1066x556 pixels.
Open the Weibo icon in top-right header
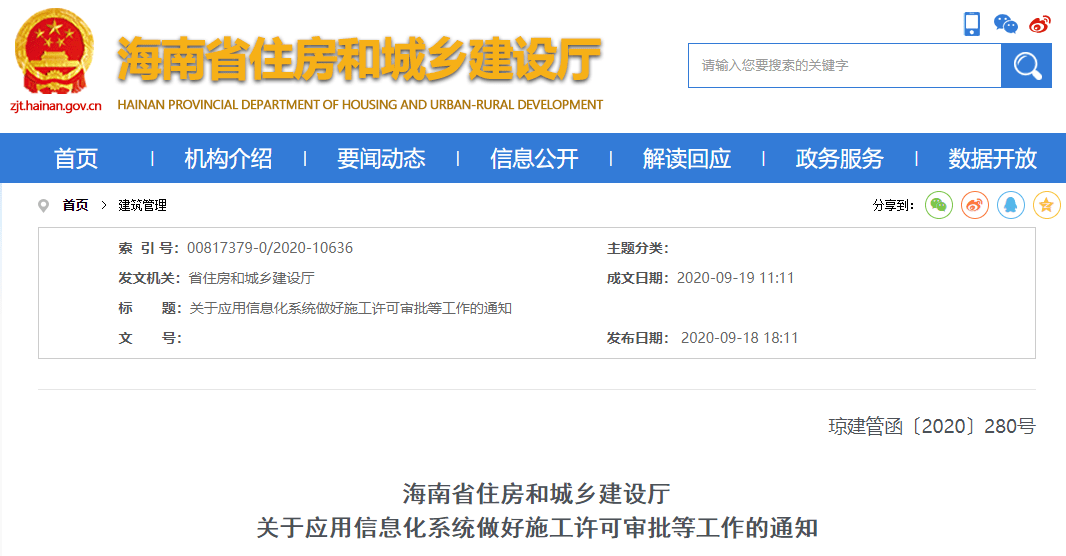pos(1040,24)
